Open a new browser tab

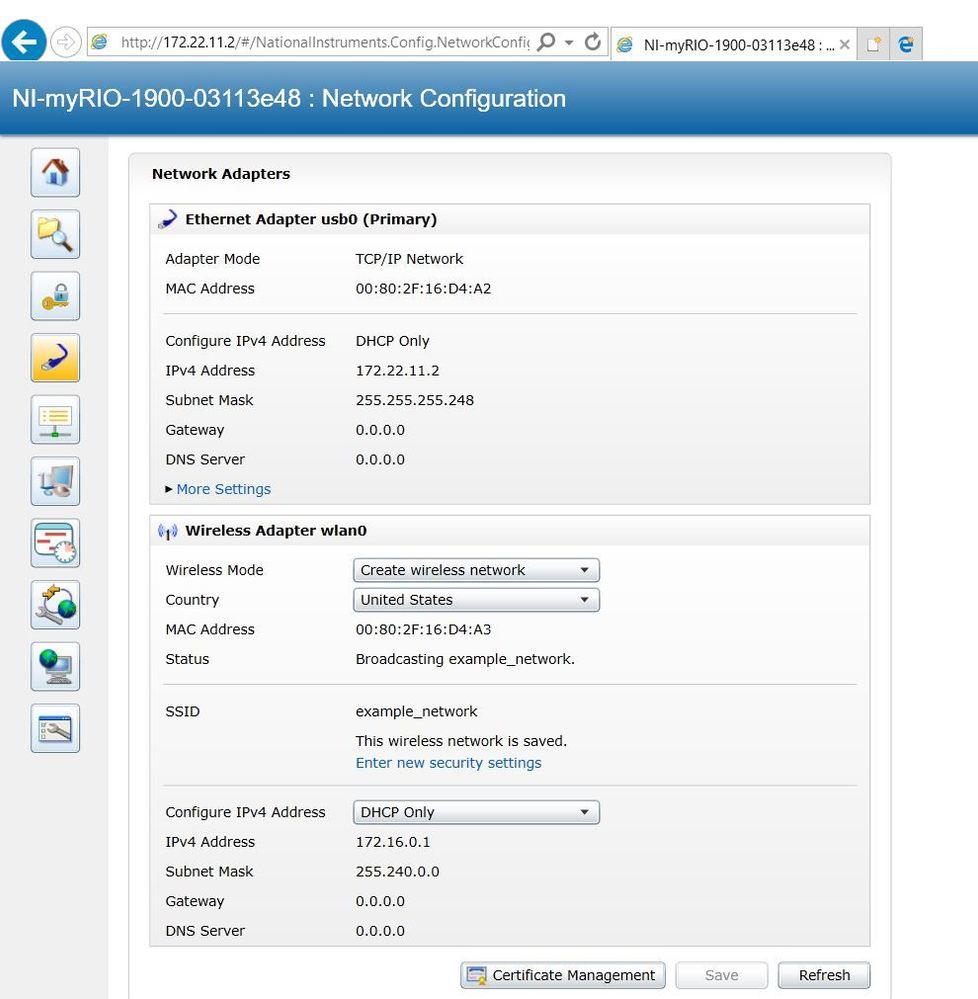[x=873, y=44]
